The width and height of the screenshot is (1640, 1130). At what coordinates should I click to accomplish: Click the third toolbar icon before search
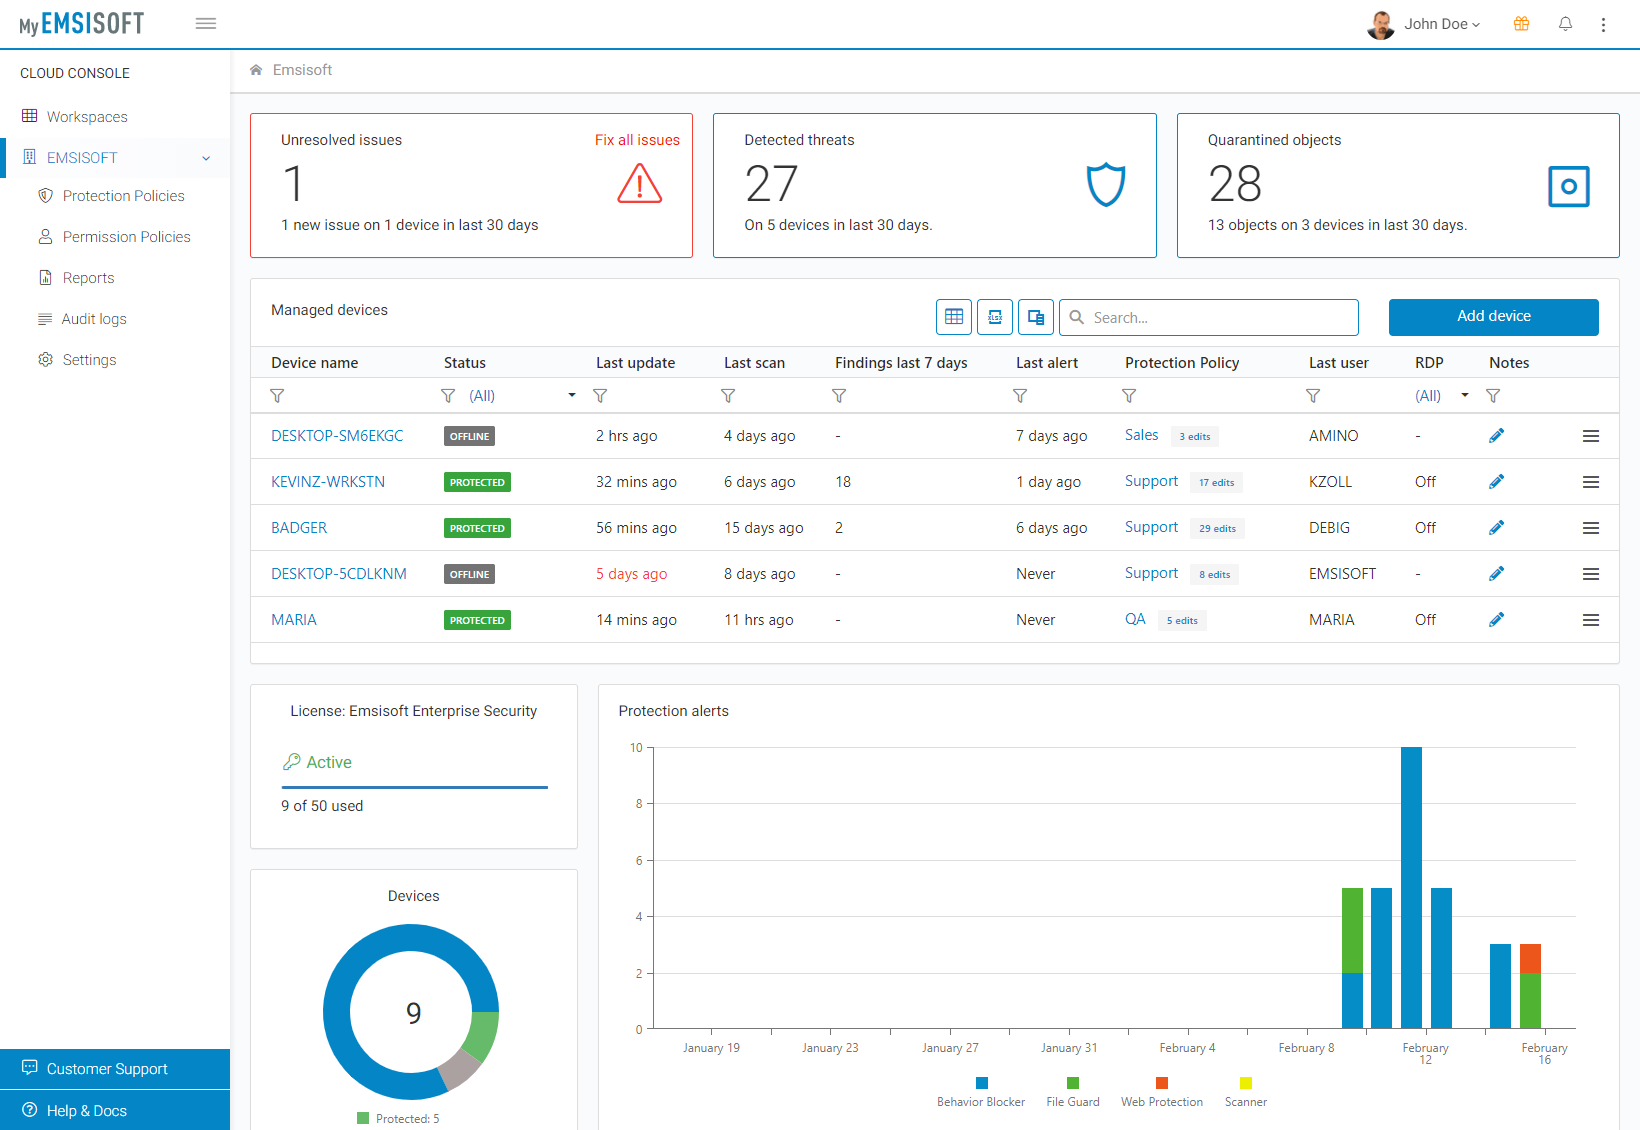pos(1036,317)
